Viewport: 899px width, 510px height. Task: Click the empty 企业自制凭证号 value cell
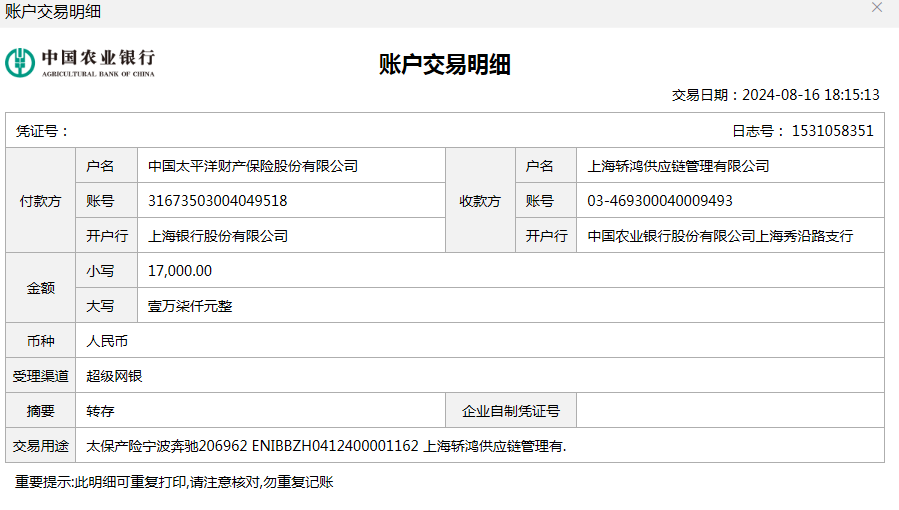(730, 411)
